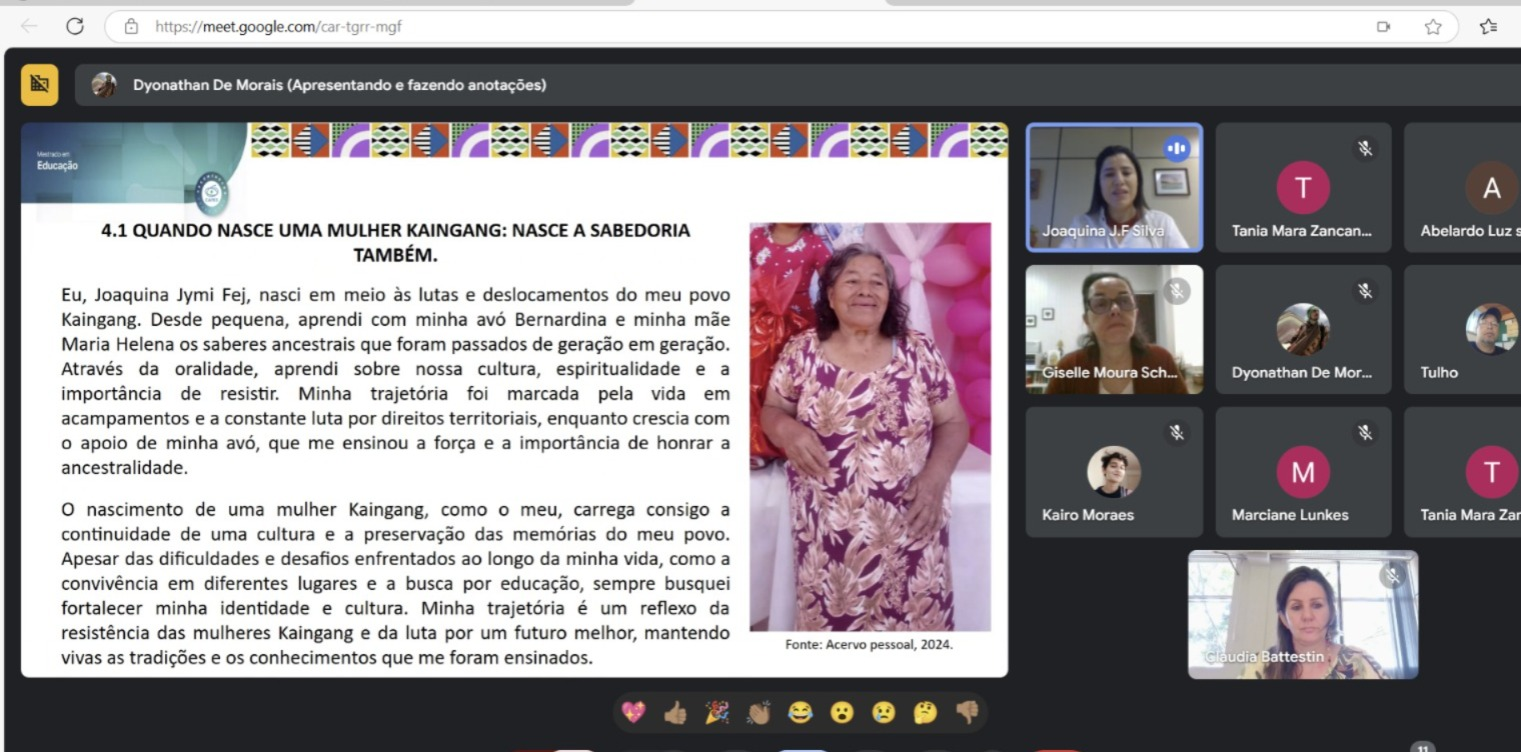1521x752 pixels.
Task: Open camera permission icon in address bar
Action: (x=1384, y=27)
